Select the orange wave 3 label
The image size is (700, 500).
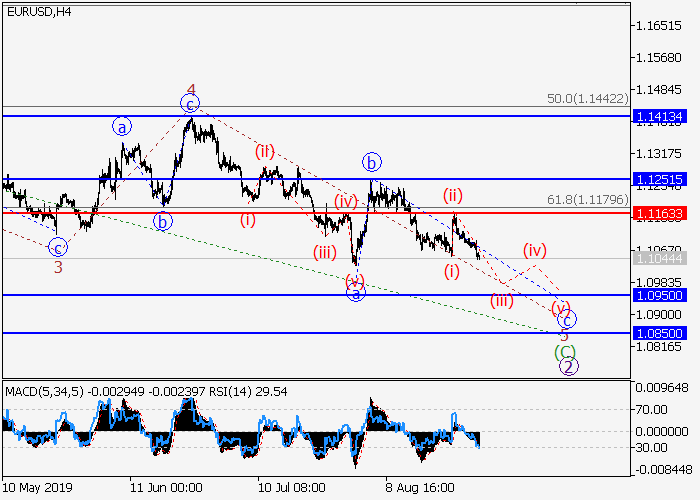pyautogui.click(x=58, y=267)
